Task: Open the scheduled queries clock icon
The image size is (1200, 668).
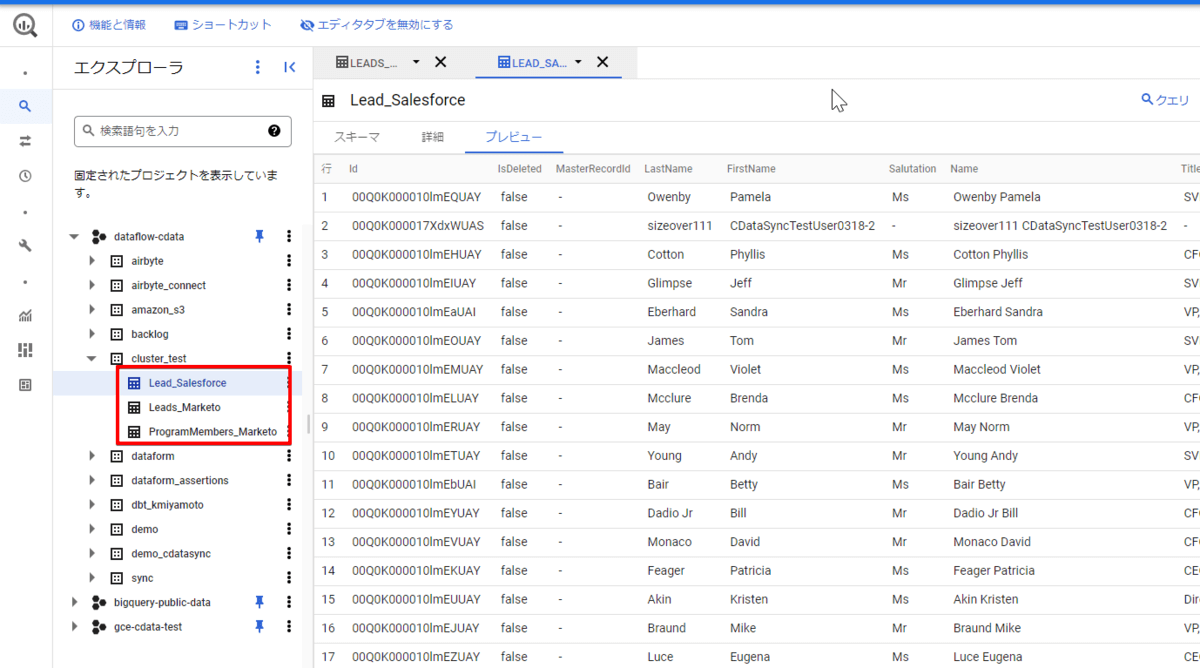Action: (25, 176)
